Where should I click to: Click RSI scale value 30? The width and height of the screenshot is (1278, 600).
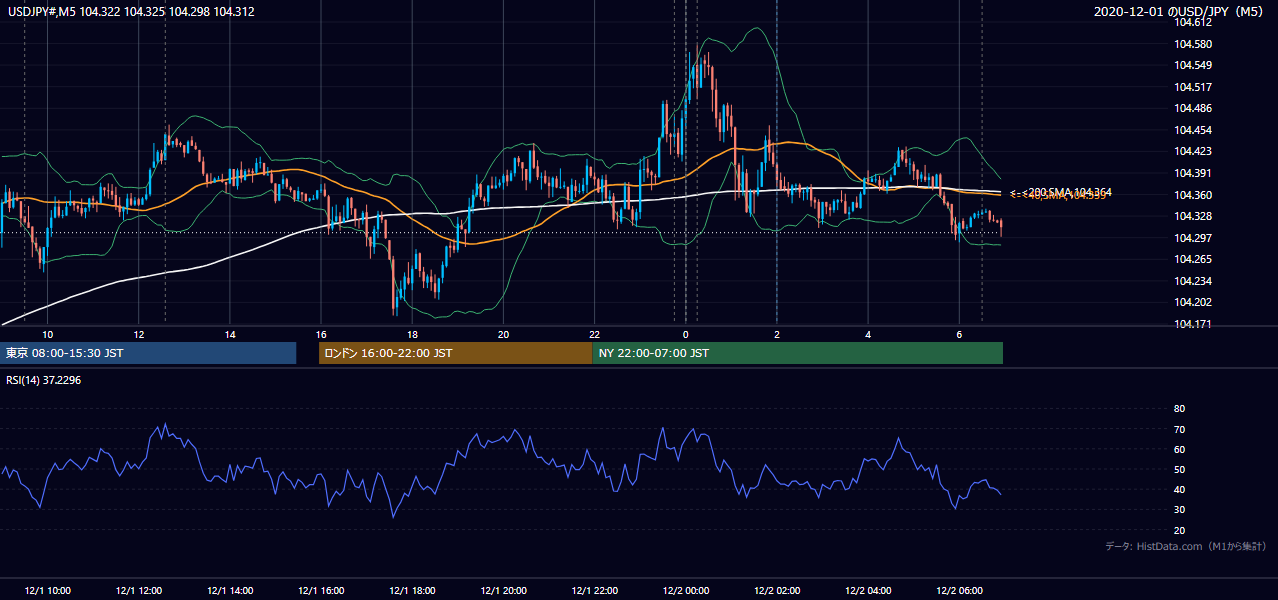click(x=1179, y=510)
